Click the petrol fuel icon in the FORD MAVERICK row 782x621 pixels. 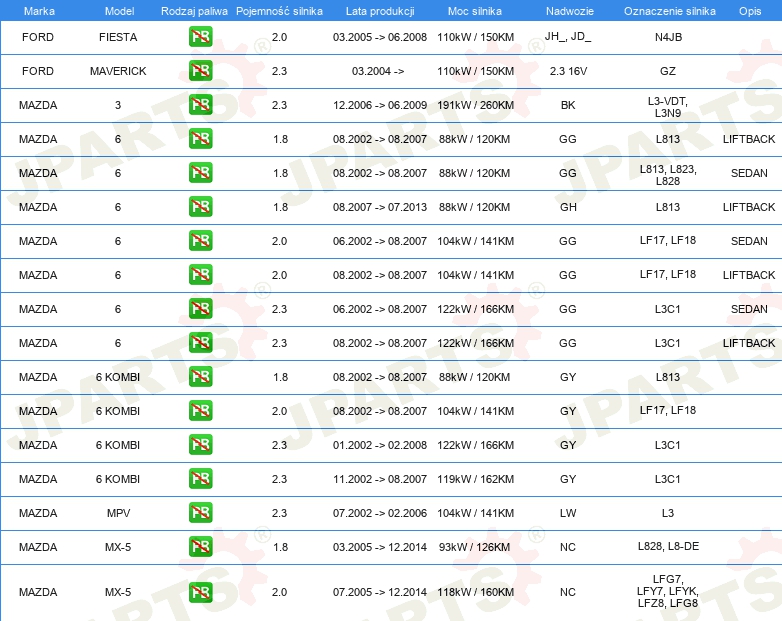200,71
